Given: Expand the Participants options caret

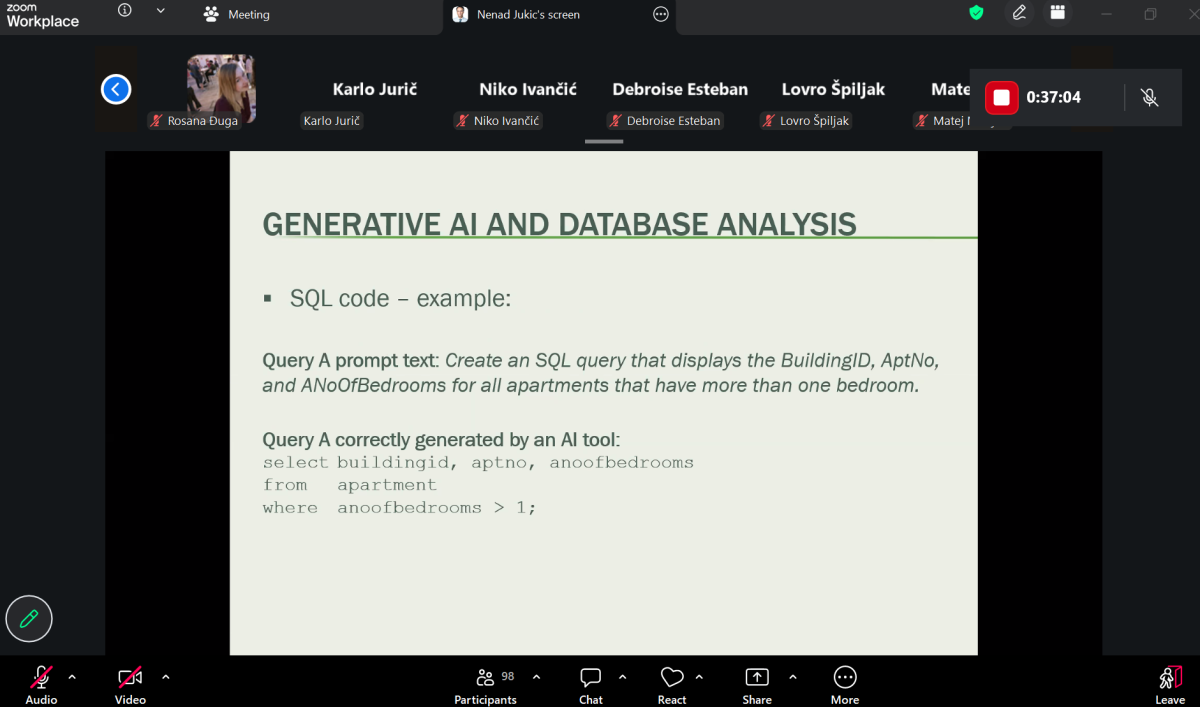Looking at the screenshot, I should point(536,677).
